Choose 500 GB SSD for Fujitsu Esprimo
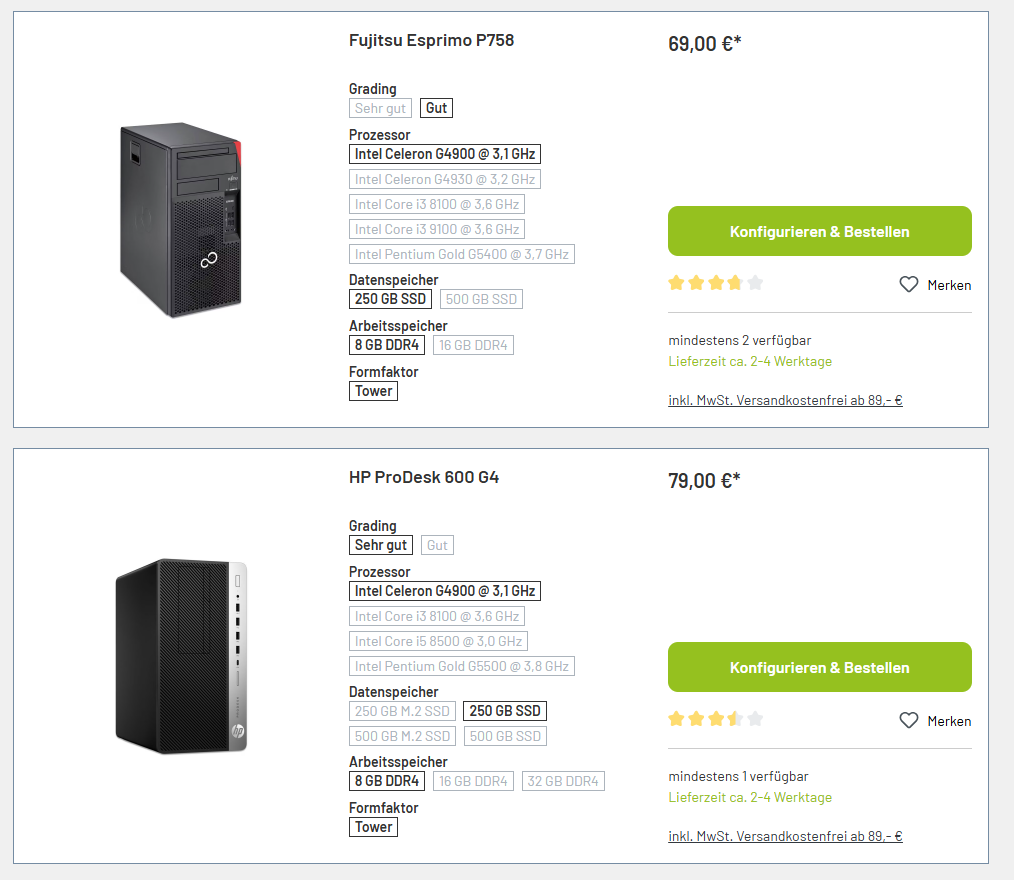 (x=481, y=299)
